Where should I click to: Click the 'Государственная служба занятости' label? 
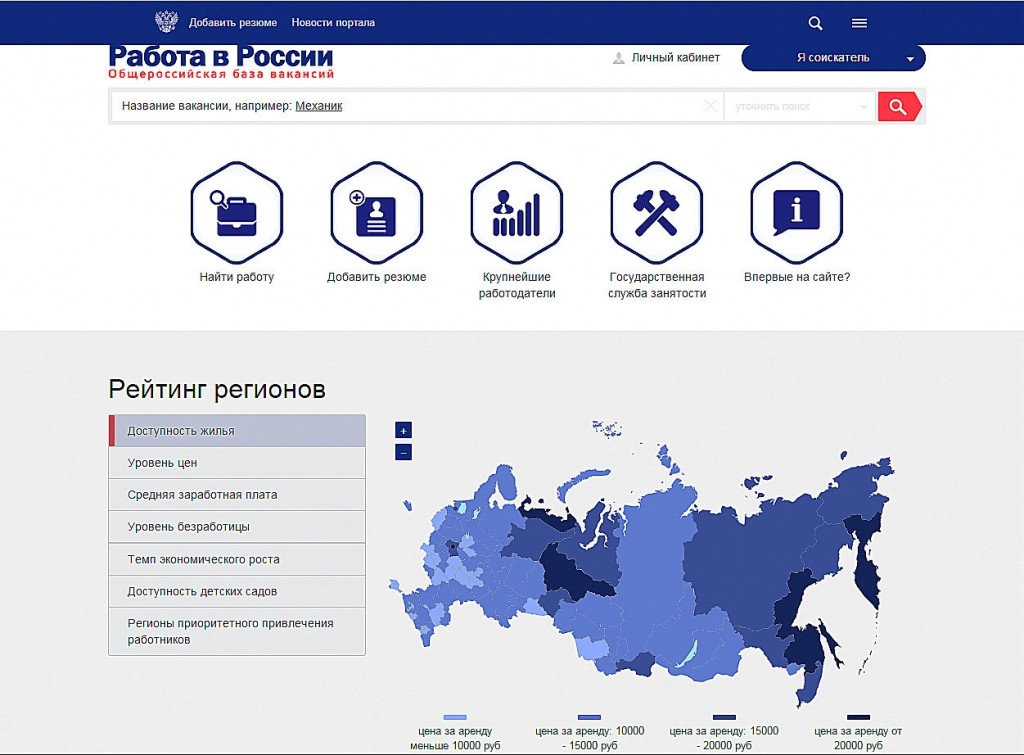click(657, 285)
